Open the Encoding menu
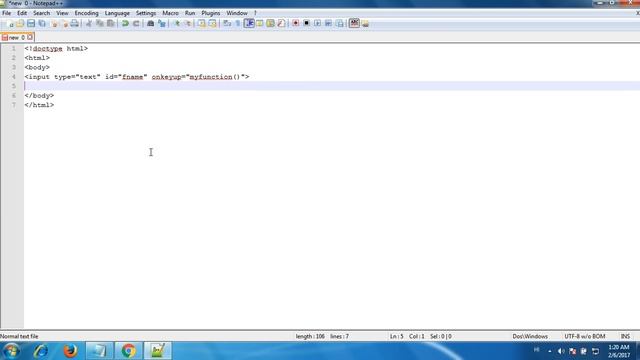The width and height of the screenshot is (640, 360). point(87,13)
